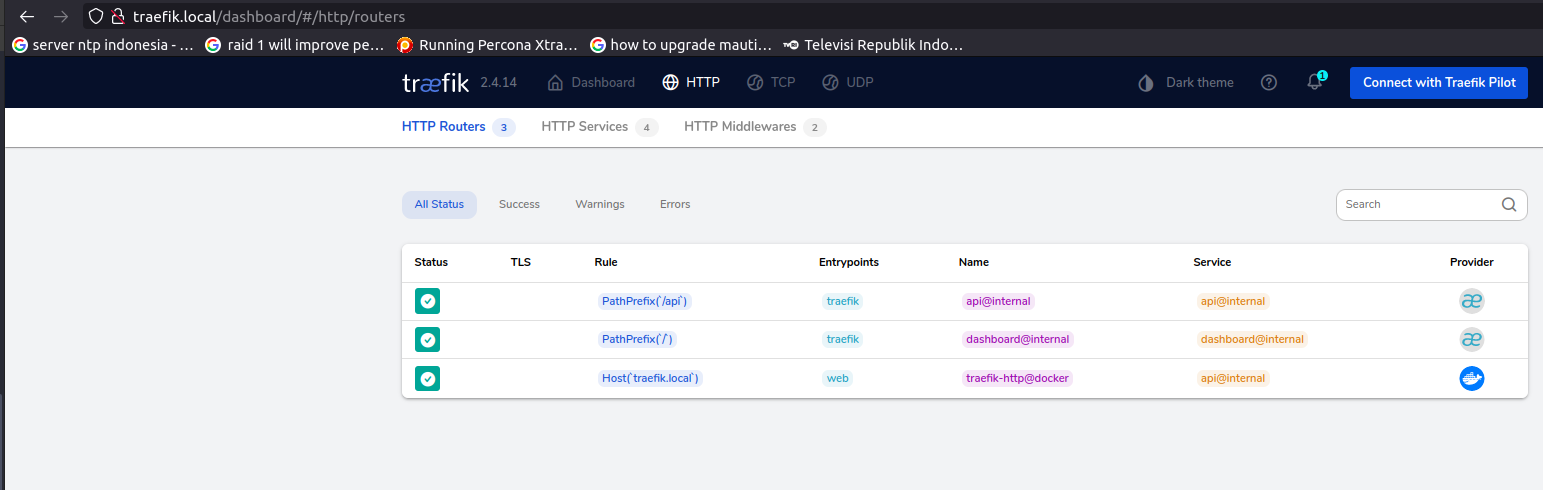Screen dimensions: 1543x490
Task: Click the Rule column header
Action: coord(606,262)
